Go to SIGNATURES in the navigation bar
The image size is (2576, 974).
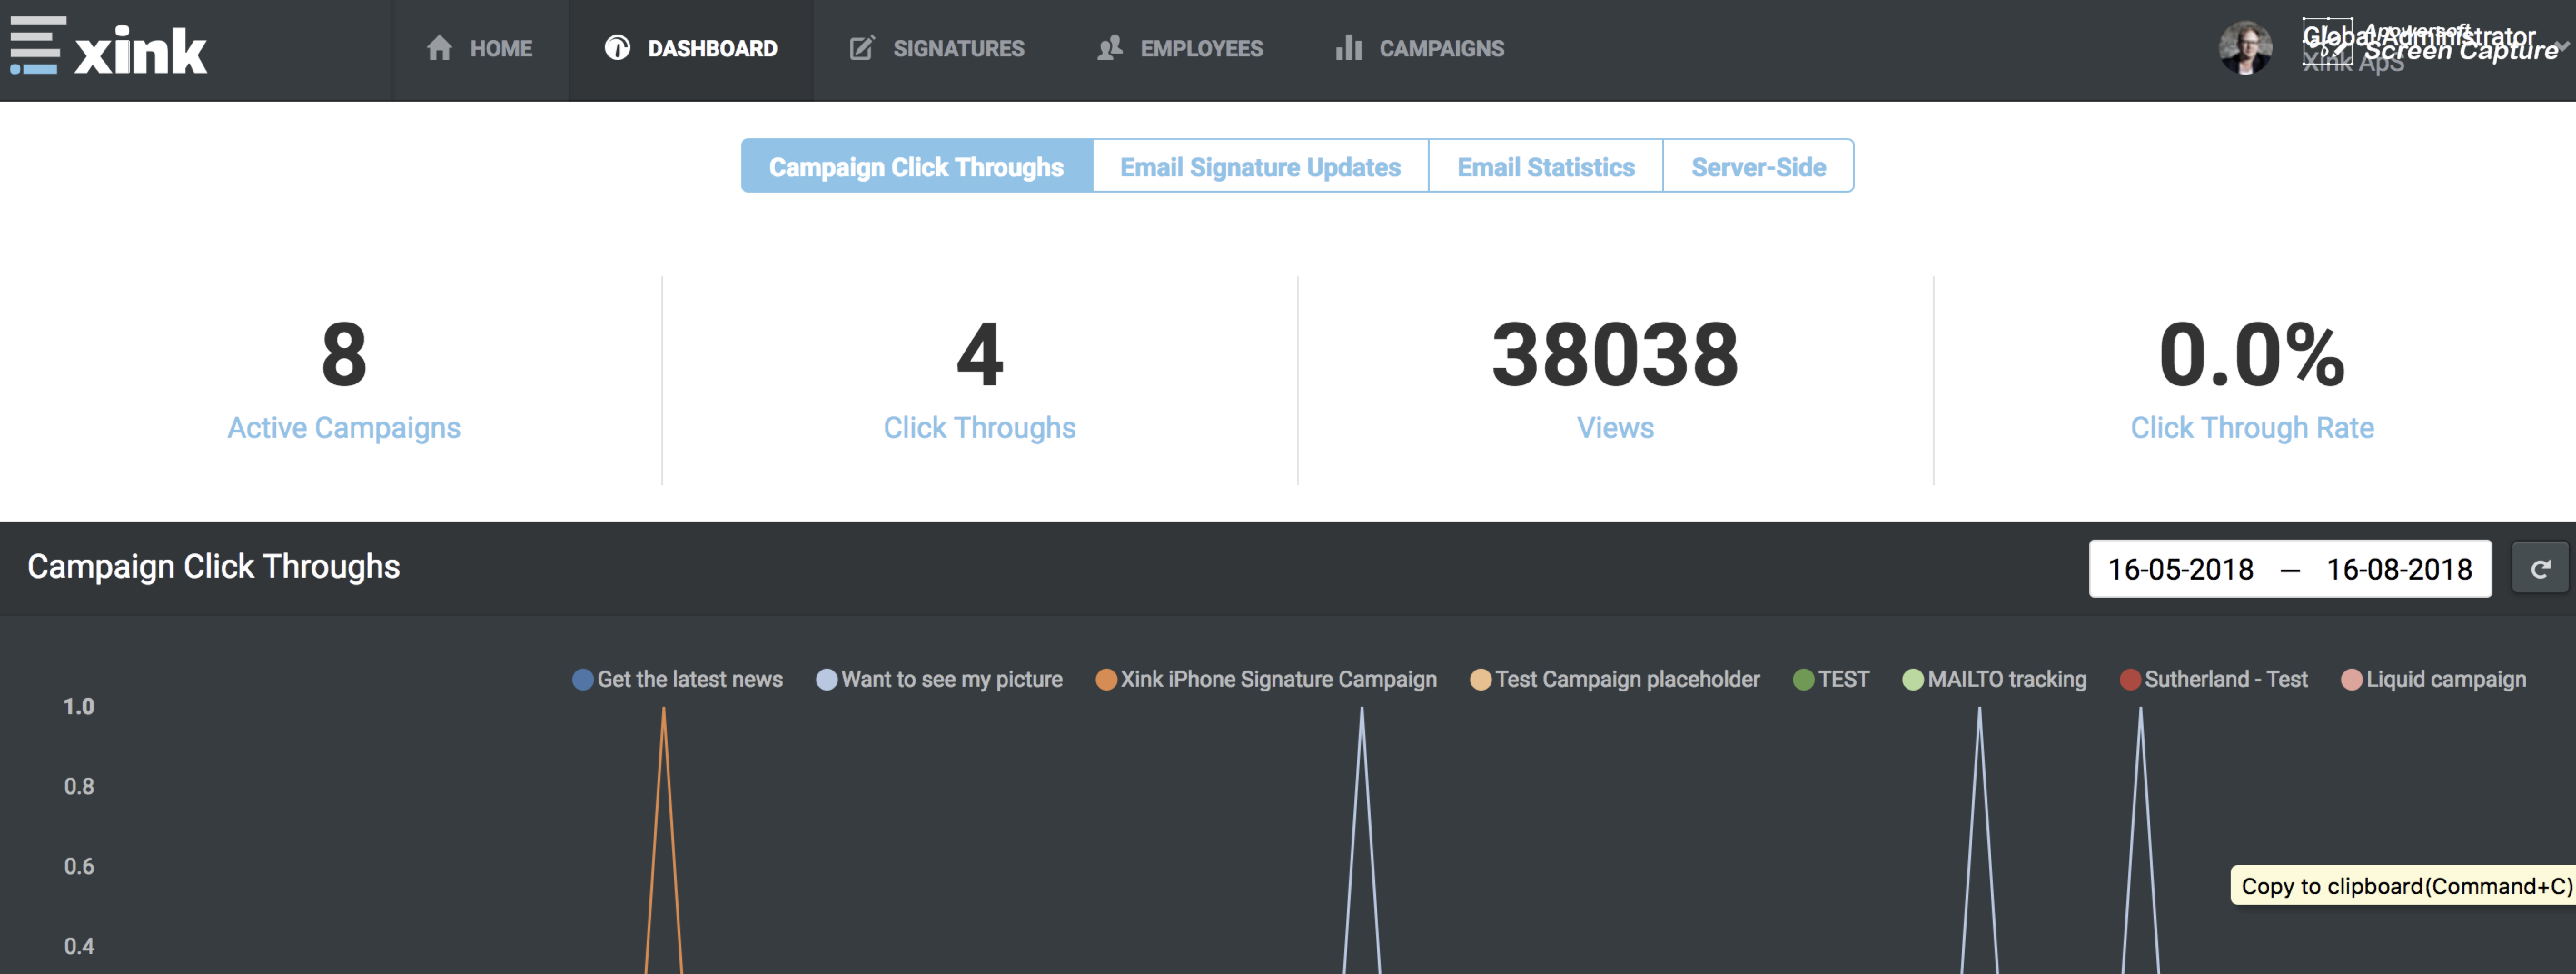point(937,48)
